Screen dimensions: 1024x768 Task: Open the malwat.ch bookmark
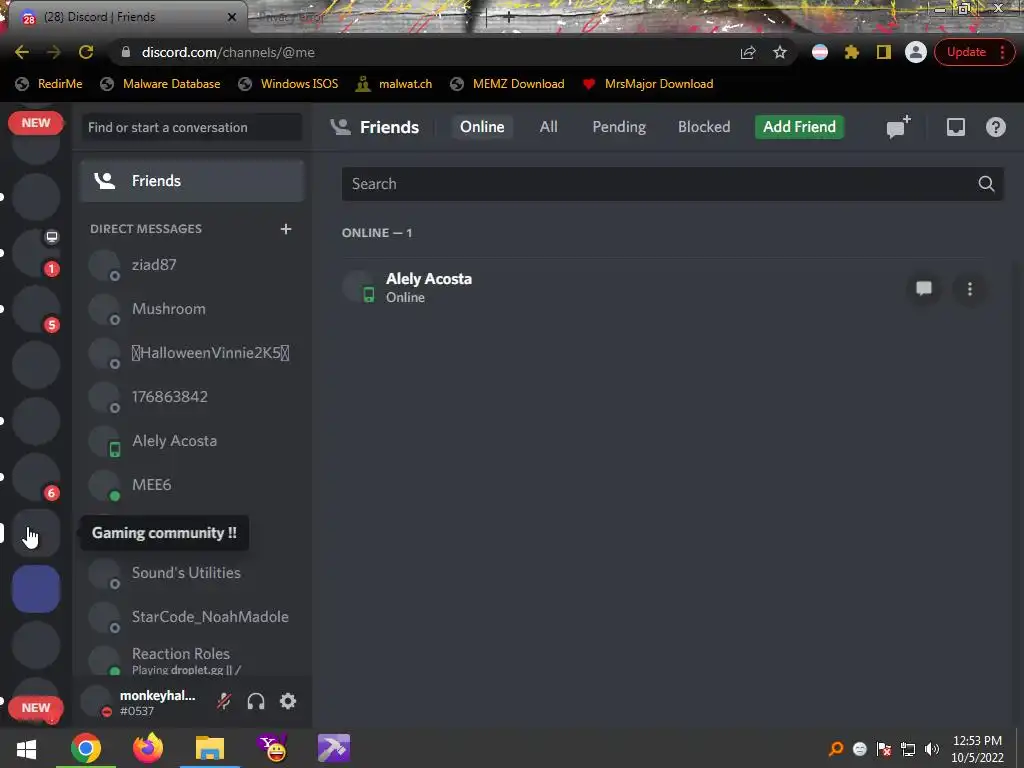[394, 84]
